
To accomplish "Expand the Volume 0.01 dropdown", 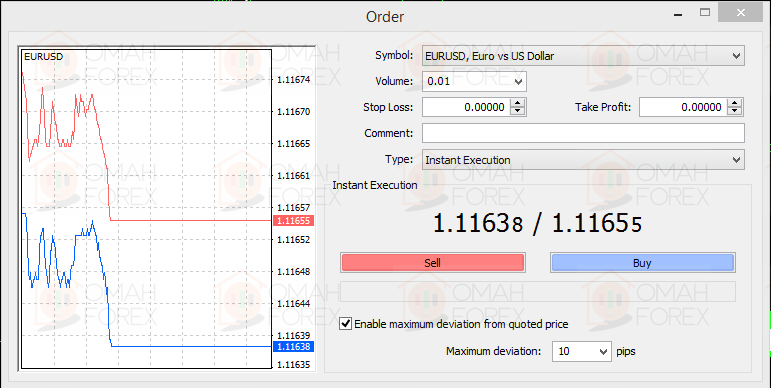I will coord(474,81).
